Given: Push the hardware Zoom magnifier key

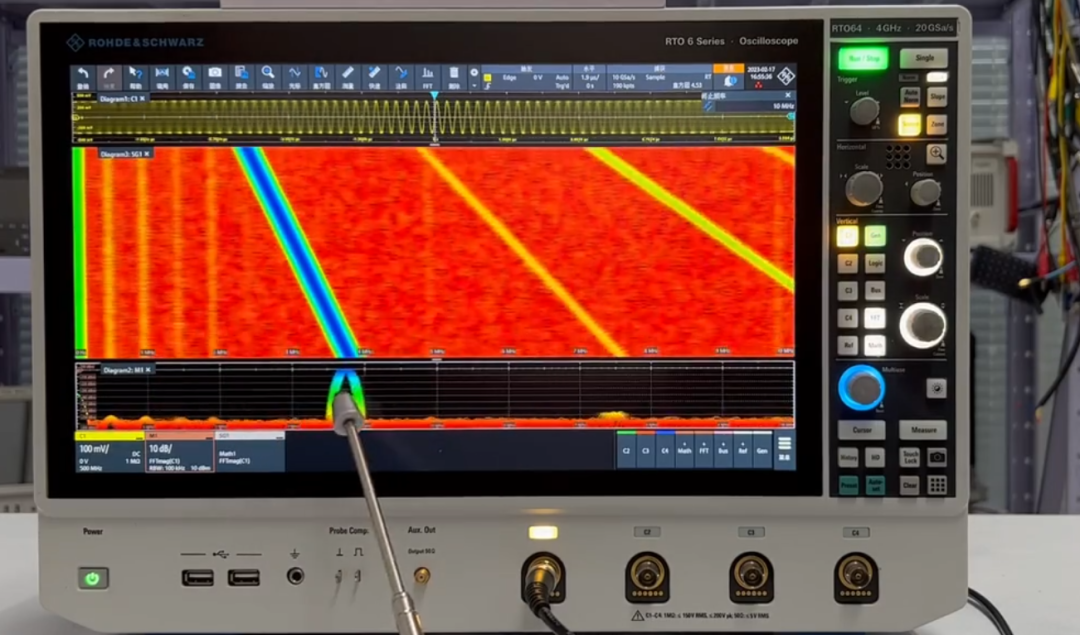Looking at the screenshot, I should tap(936, 153).
